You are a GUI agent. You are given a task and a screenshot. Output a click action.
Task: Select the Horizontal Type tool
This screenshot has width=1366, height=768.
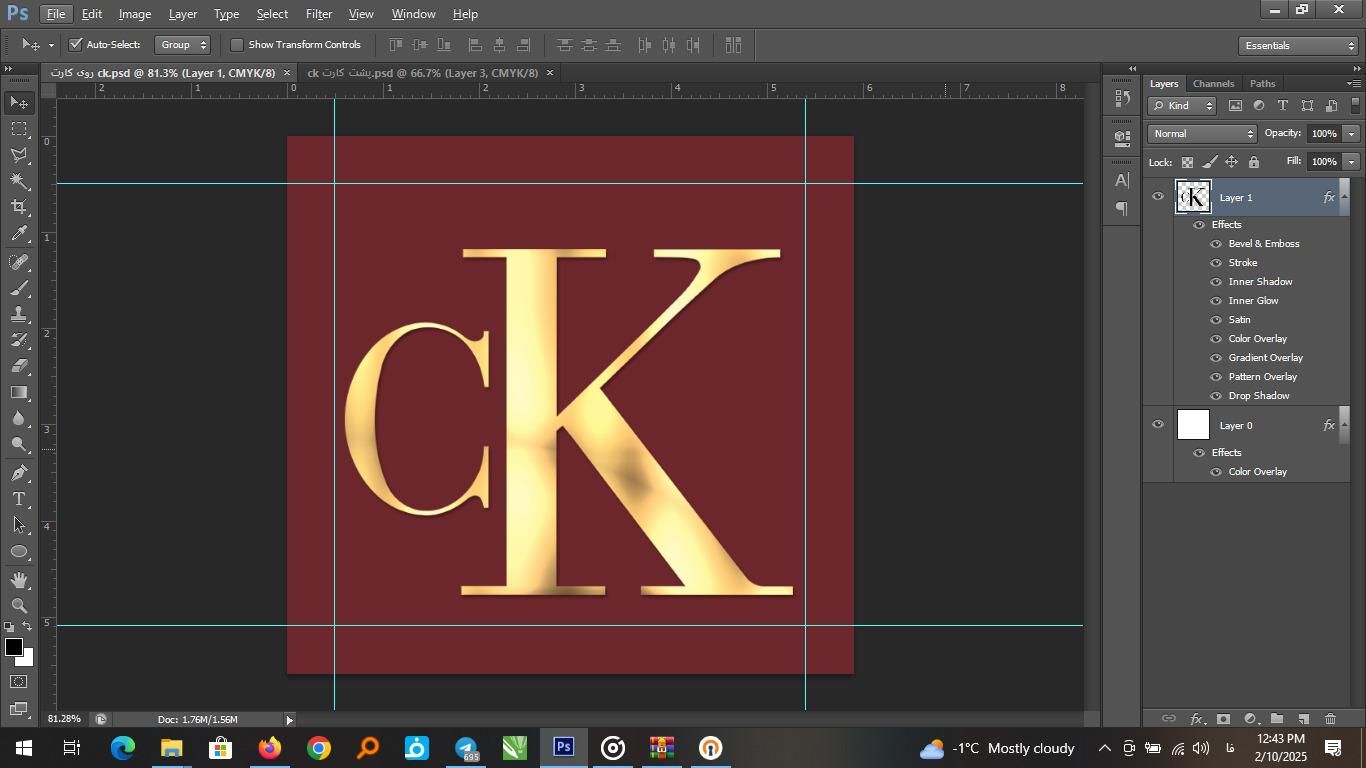click(19, 499)
